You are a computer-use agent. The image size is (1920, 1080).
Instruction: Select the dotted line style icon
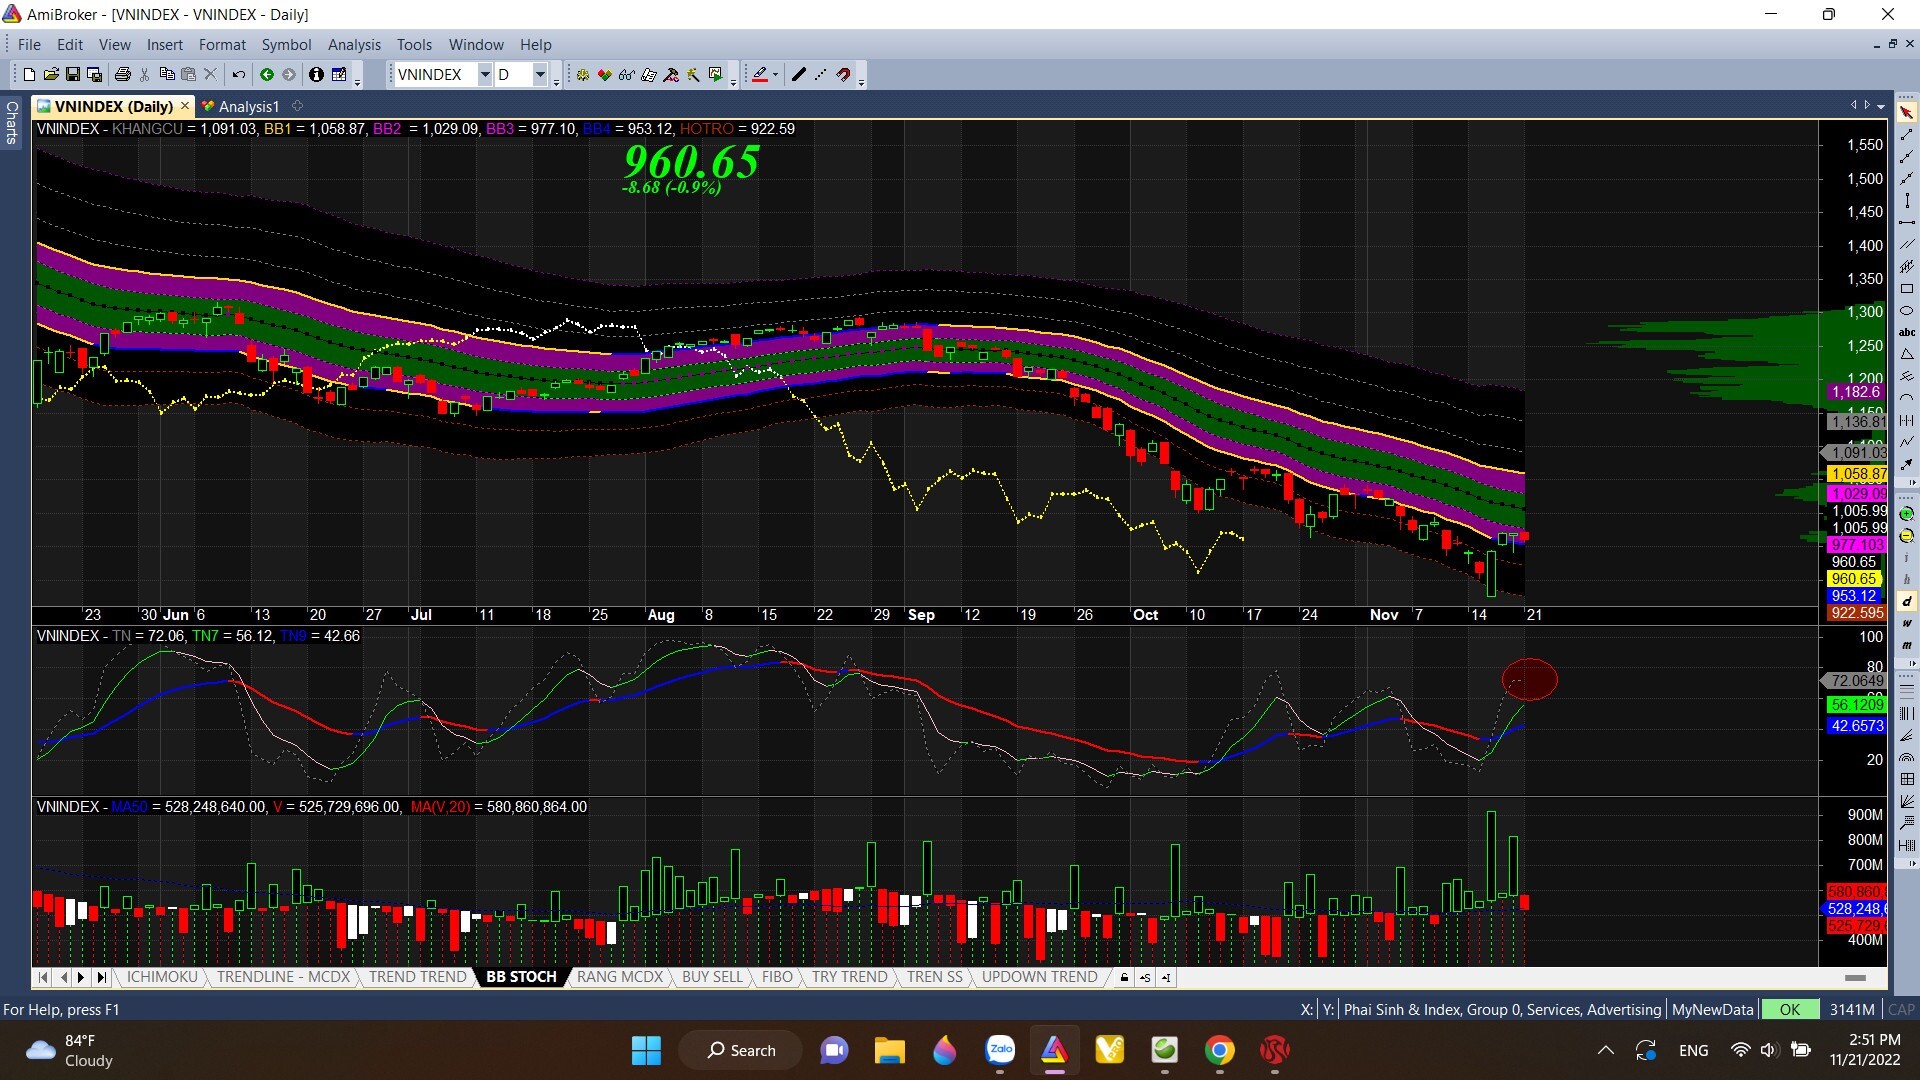pyautogui.click(x=820, y=74)
